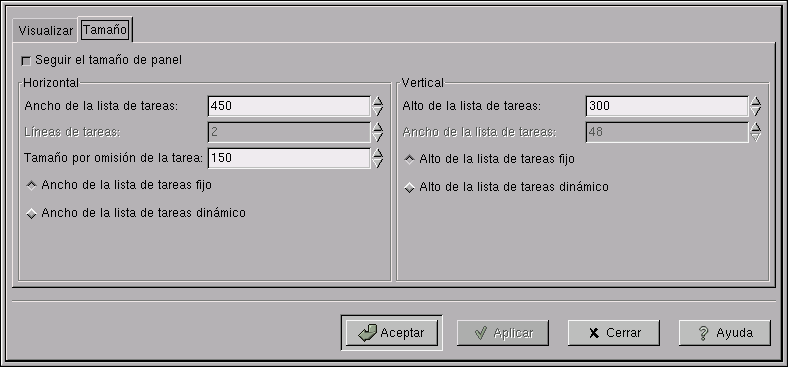788x367 pixels.
Task: Click the horizontal task list width field (450)
Action: tap(289, 106)
